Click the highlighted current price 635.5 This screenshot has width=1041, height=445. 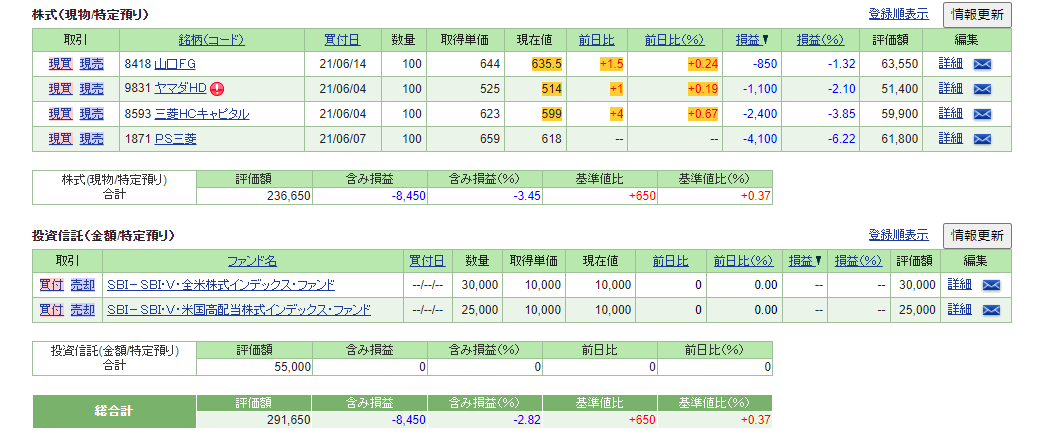(547, 64)
